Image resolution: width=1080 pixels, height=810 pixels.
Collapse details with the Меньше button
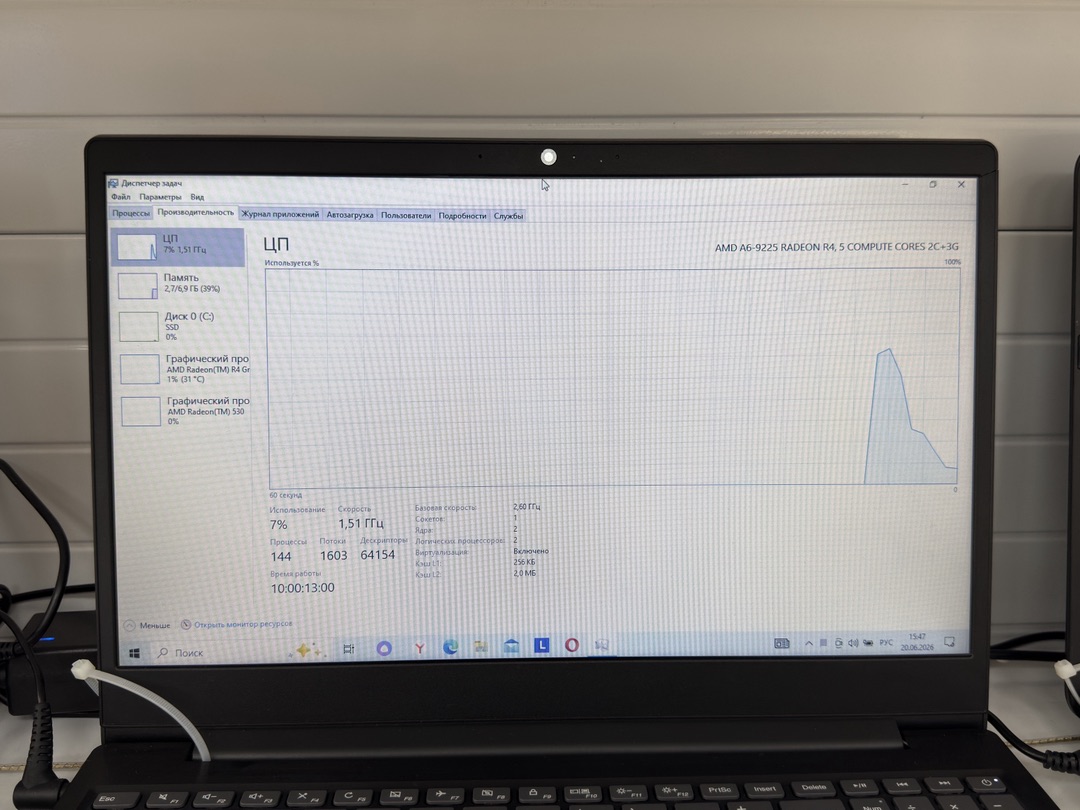pyautogui.click(x=147, y=625)
